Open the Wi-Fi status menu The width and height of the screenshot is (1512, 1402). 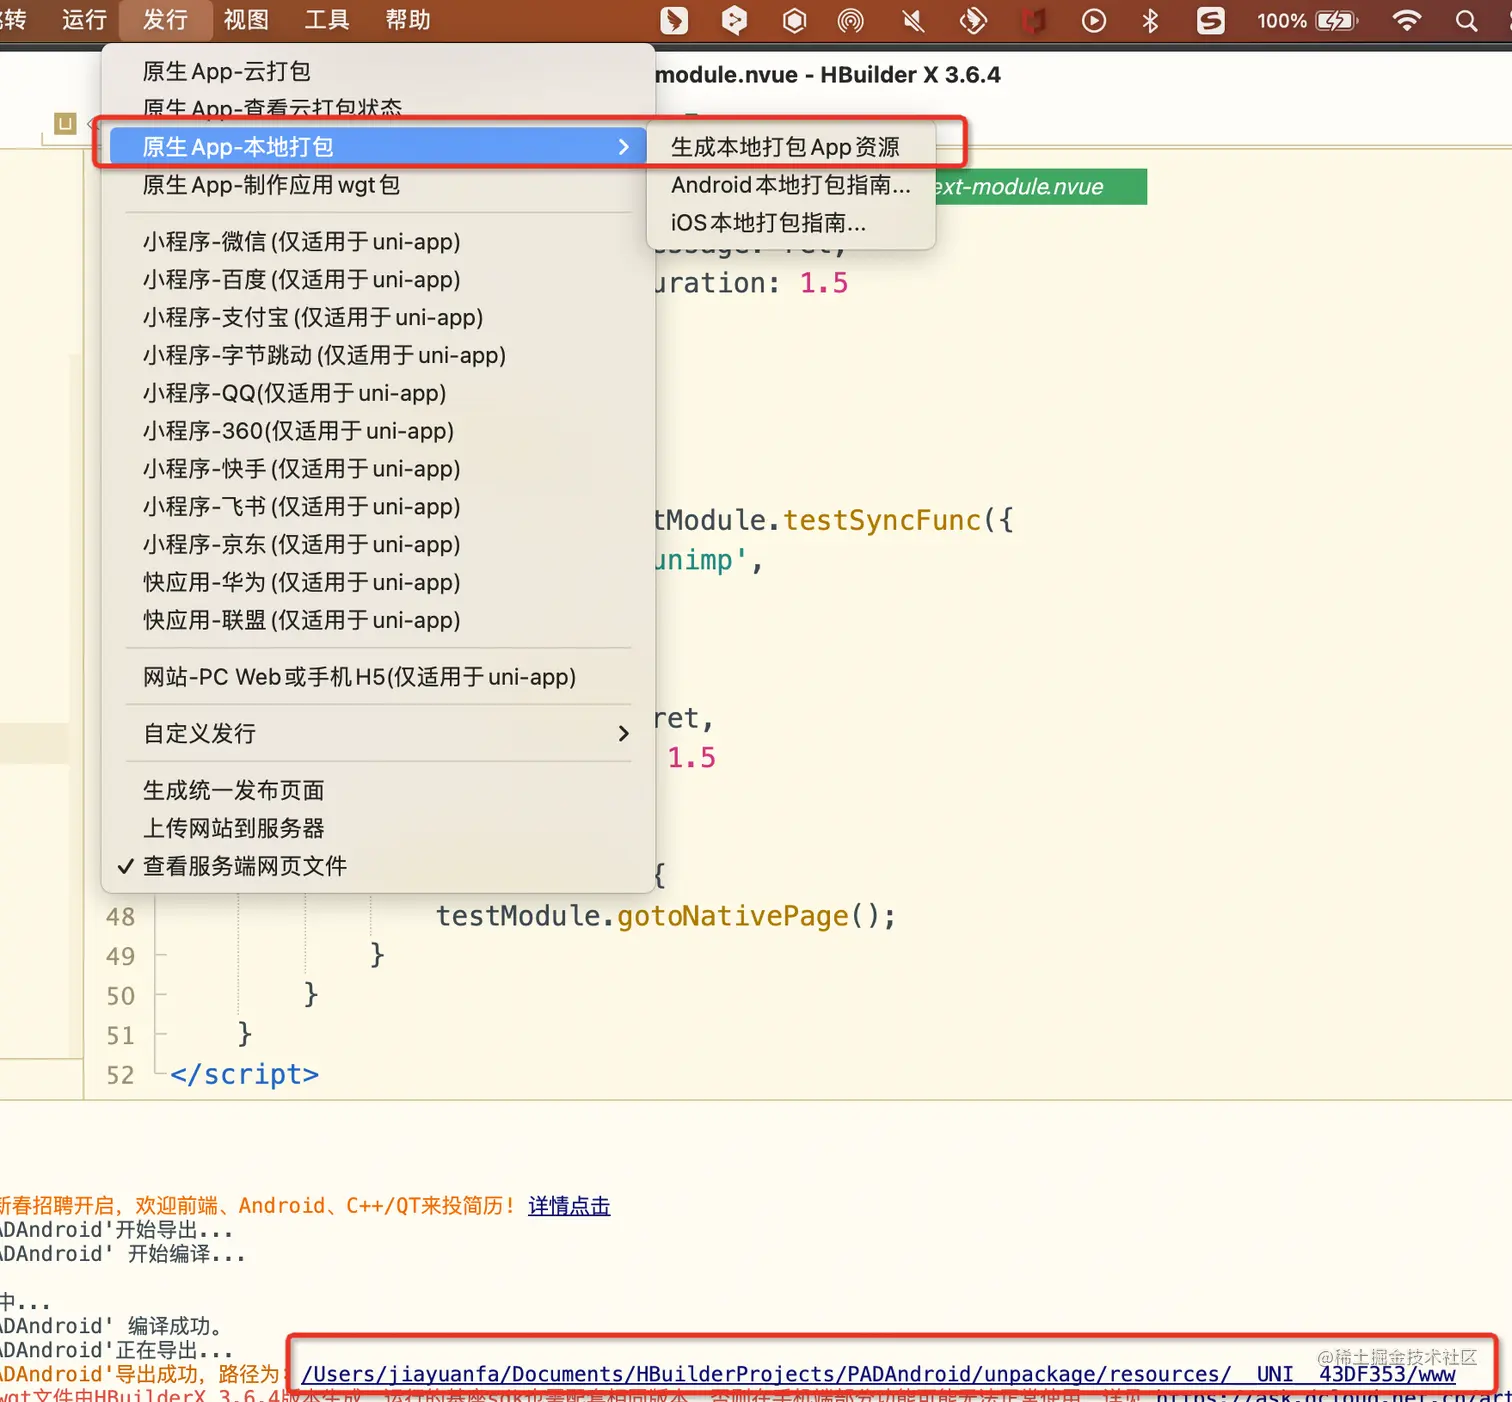pyautogui.click(x=1407, y=20)
